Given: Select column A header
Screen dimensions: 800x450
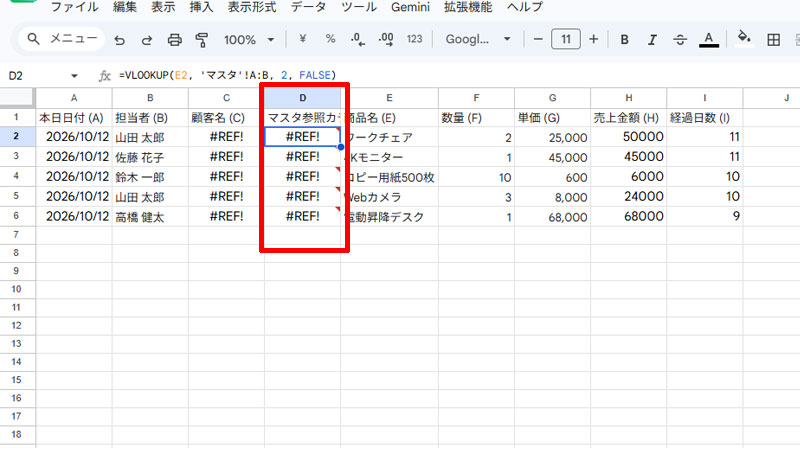Looking at the screenshot, I should (x=74, y=98).
